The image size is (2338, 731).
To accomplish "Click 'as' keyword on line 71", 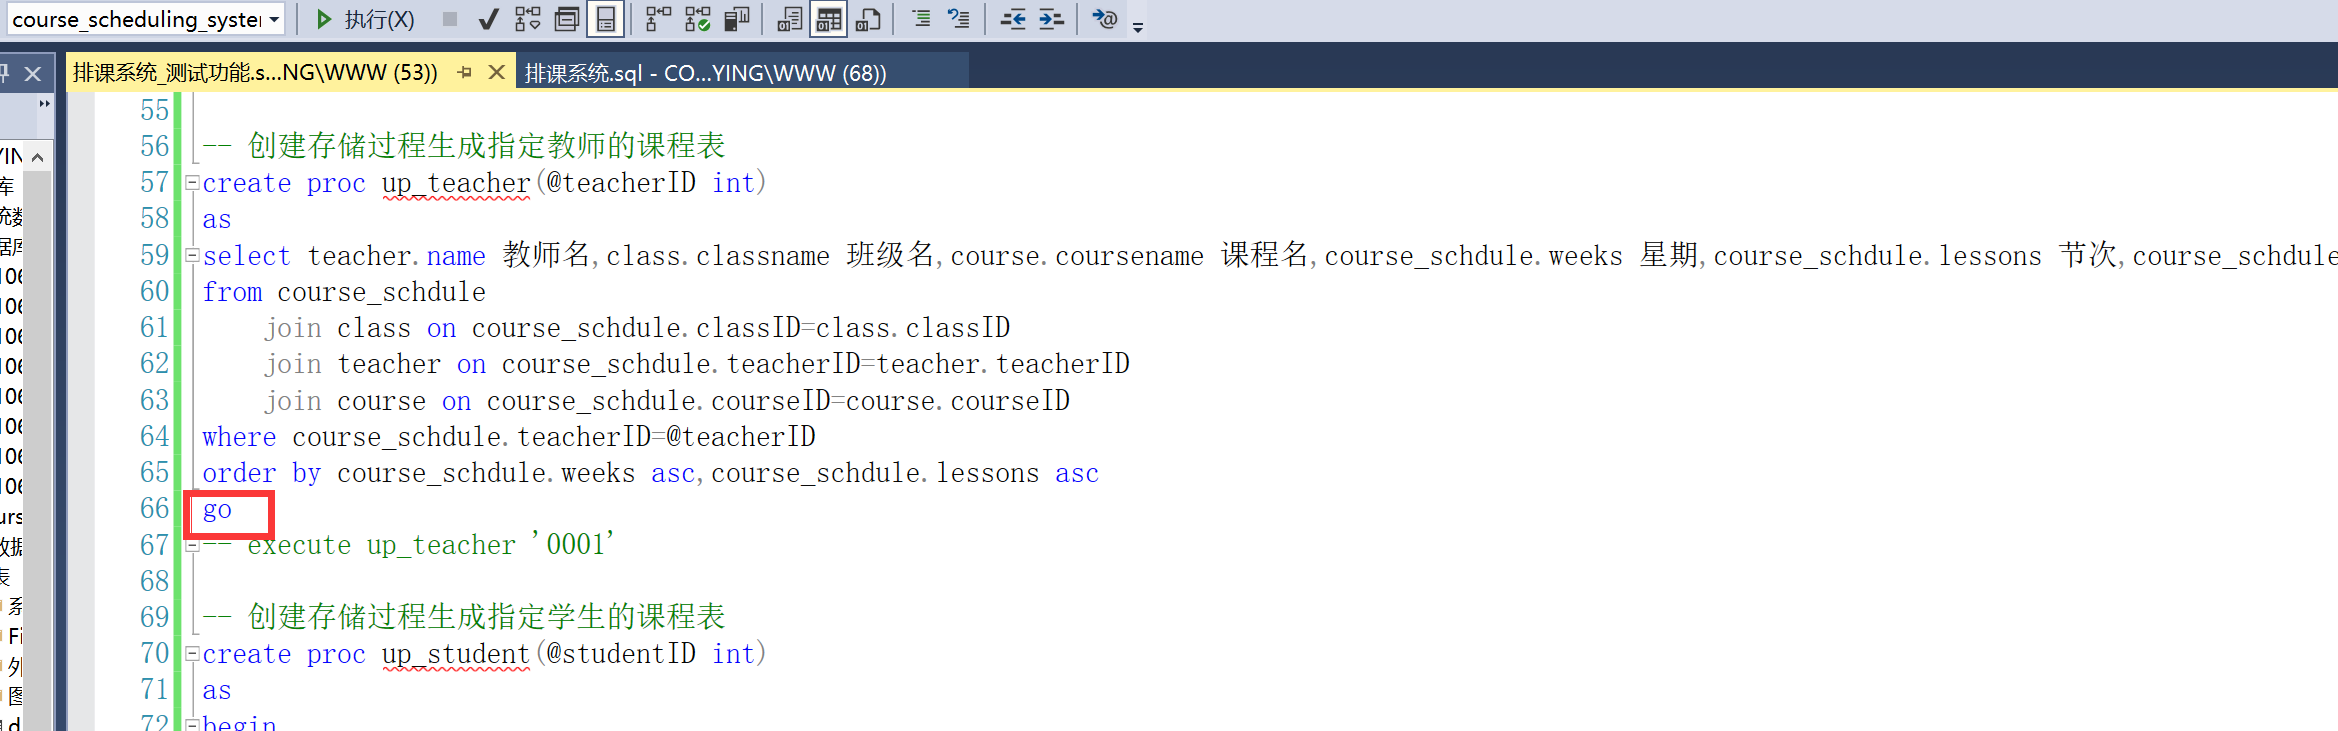I will pyautogui.click(x=217, y=691).
